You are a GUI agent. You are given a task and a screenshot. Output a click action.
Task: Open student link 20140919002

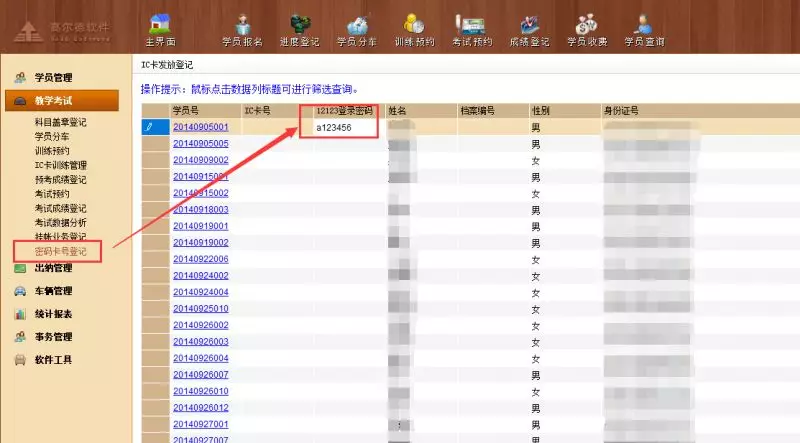[x=201, y=242]
